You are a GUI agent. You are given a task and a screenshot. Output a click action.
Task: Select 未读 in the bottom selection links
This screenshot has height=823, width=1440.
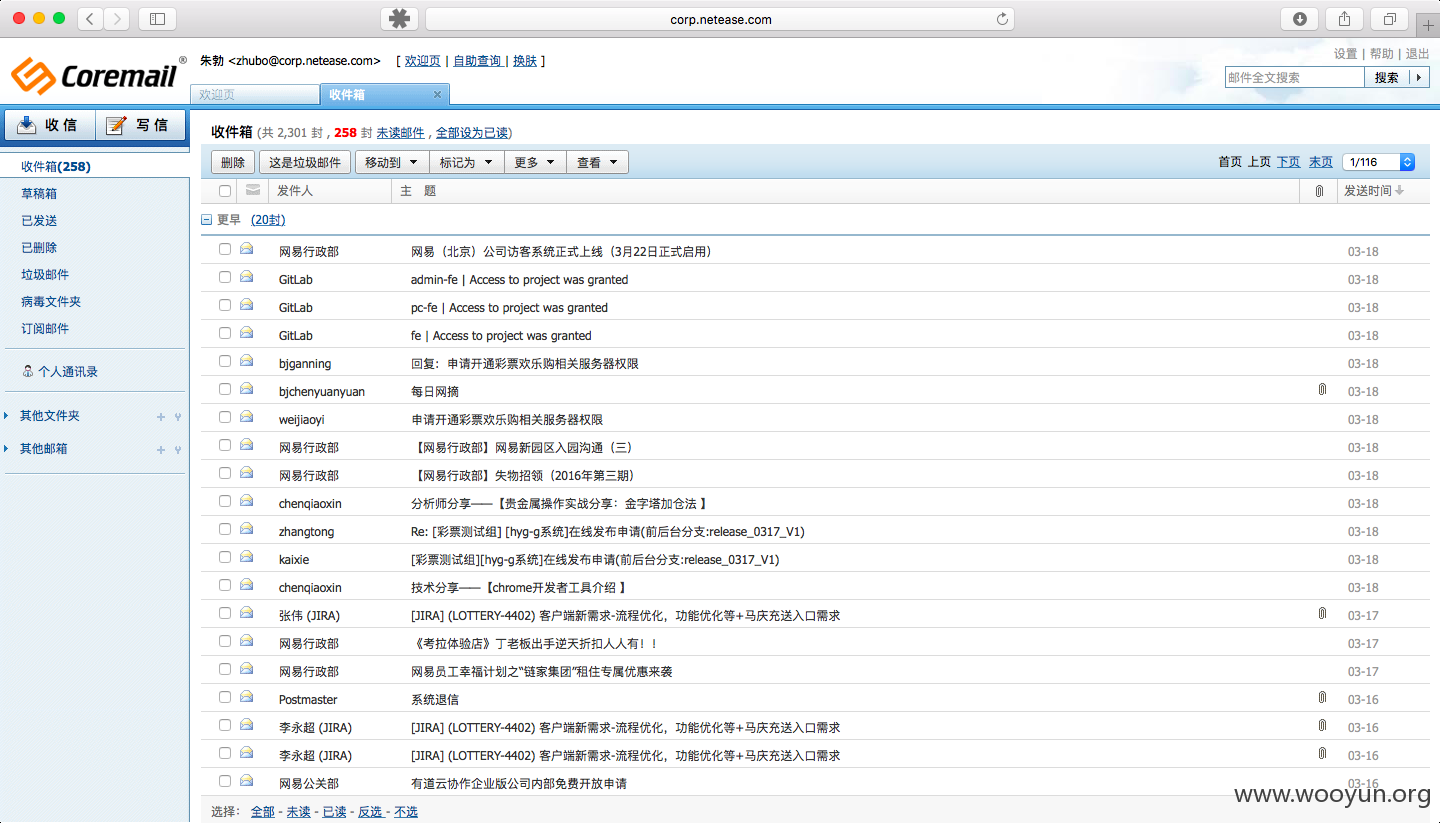[298, 812]
